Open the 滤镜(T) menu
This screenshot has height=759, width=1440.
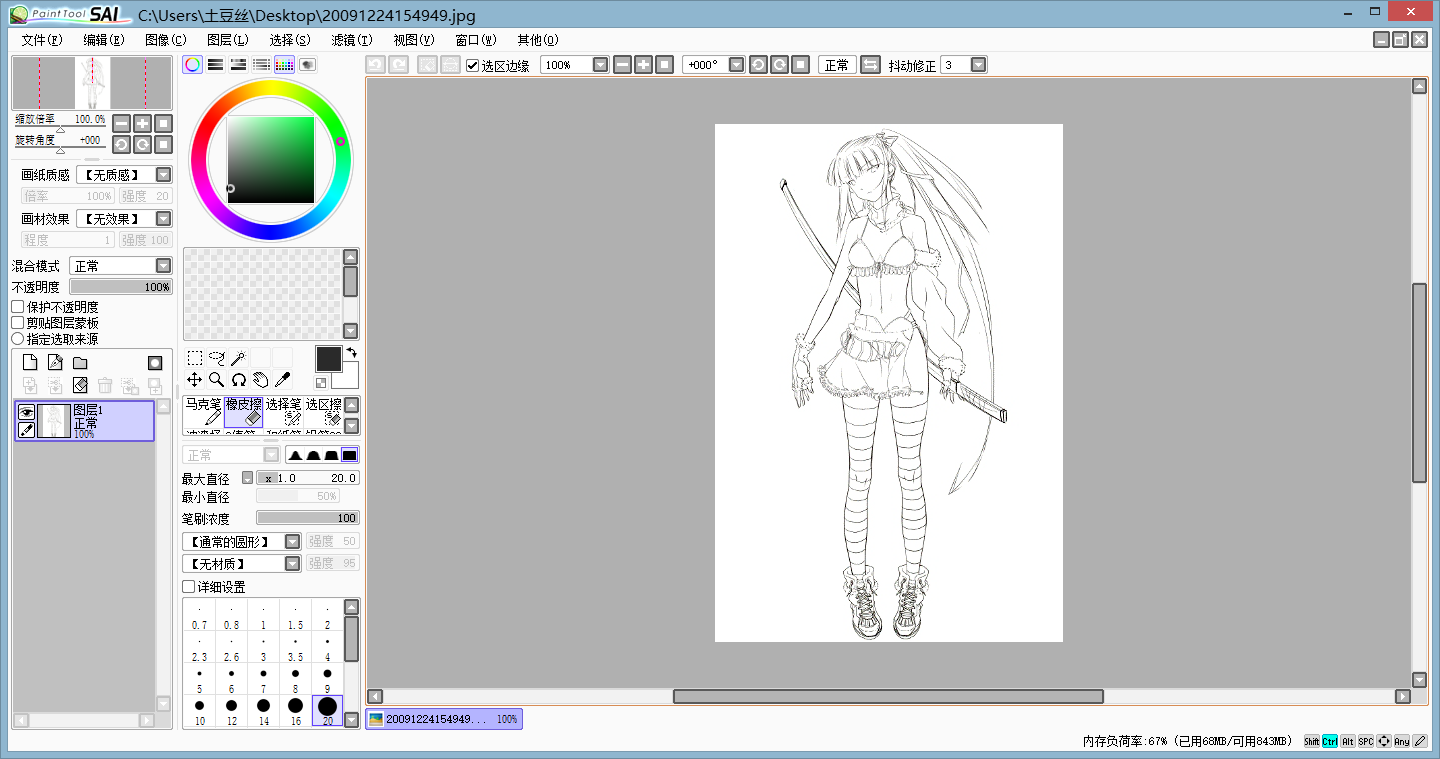pyautogui.click(x=351, y=40)
